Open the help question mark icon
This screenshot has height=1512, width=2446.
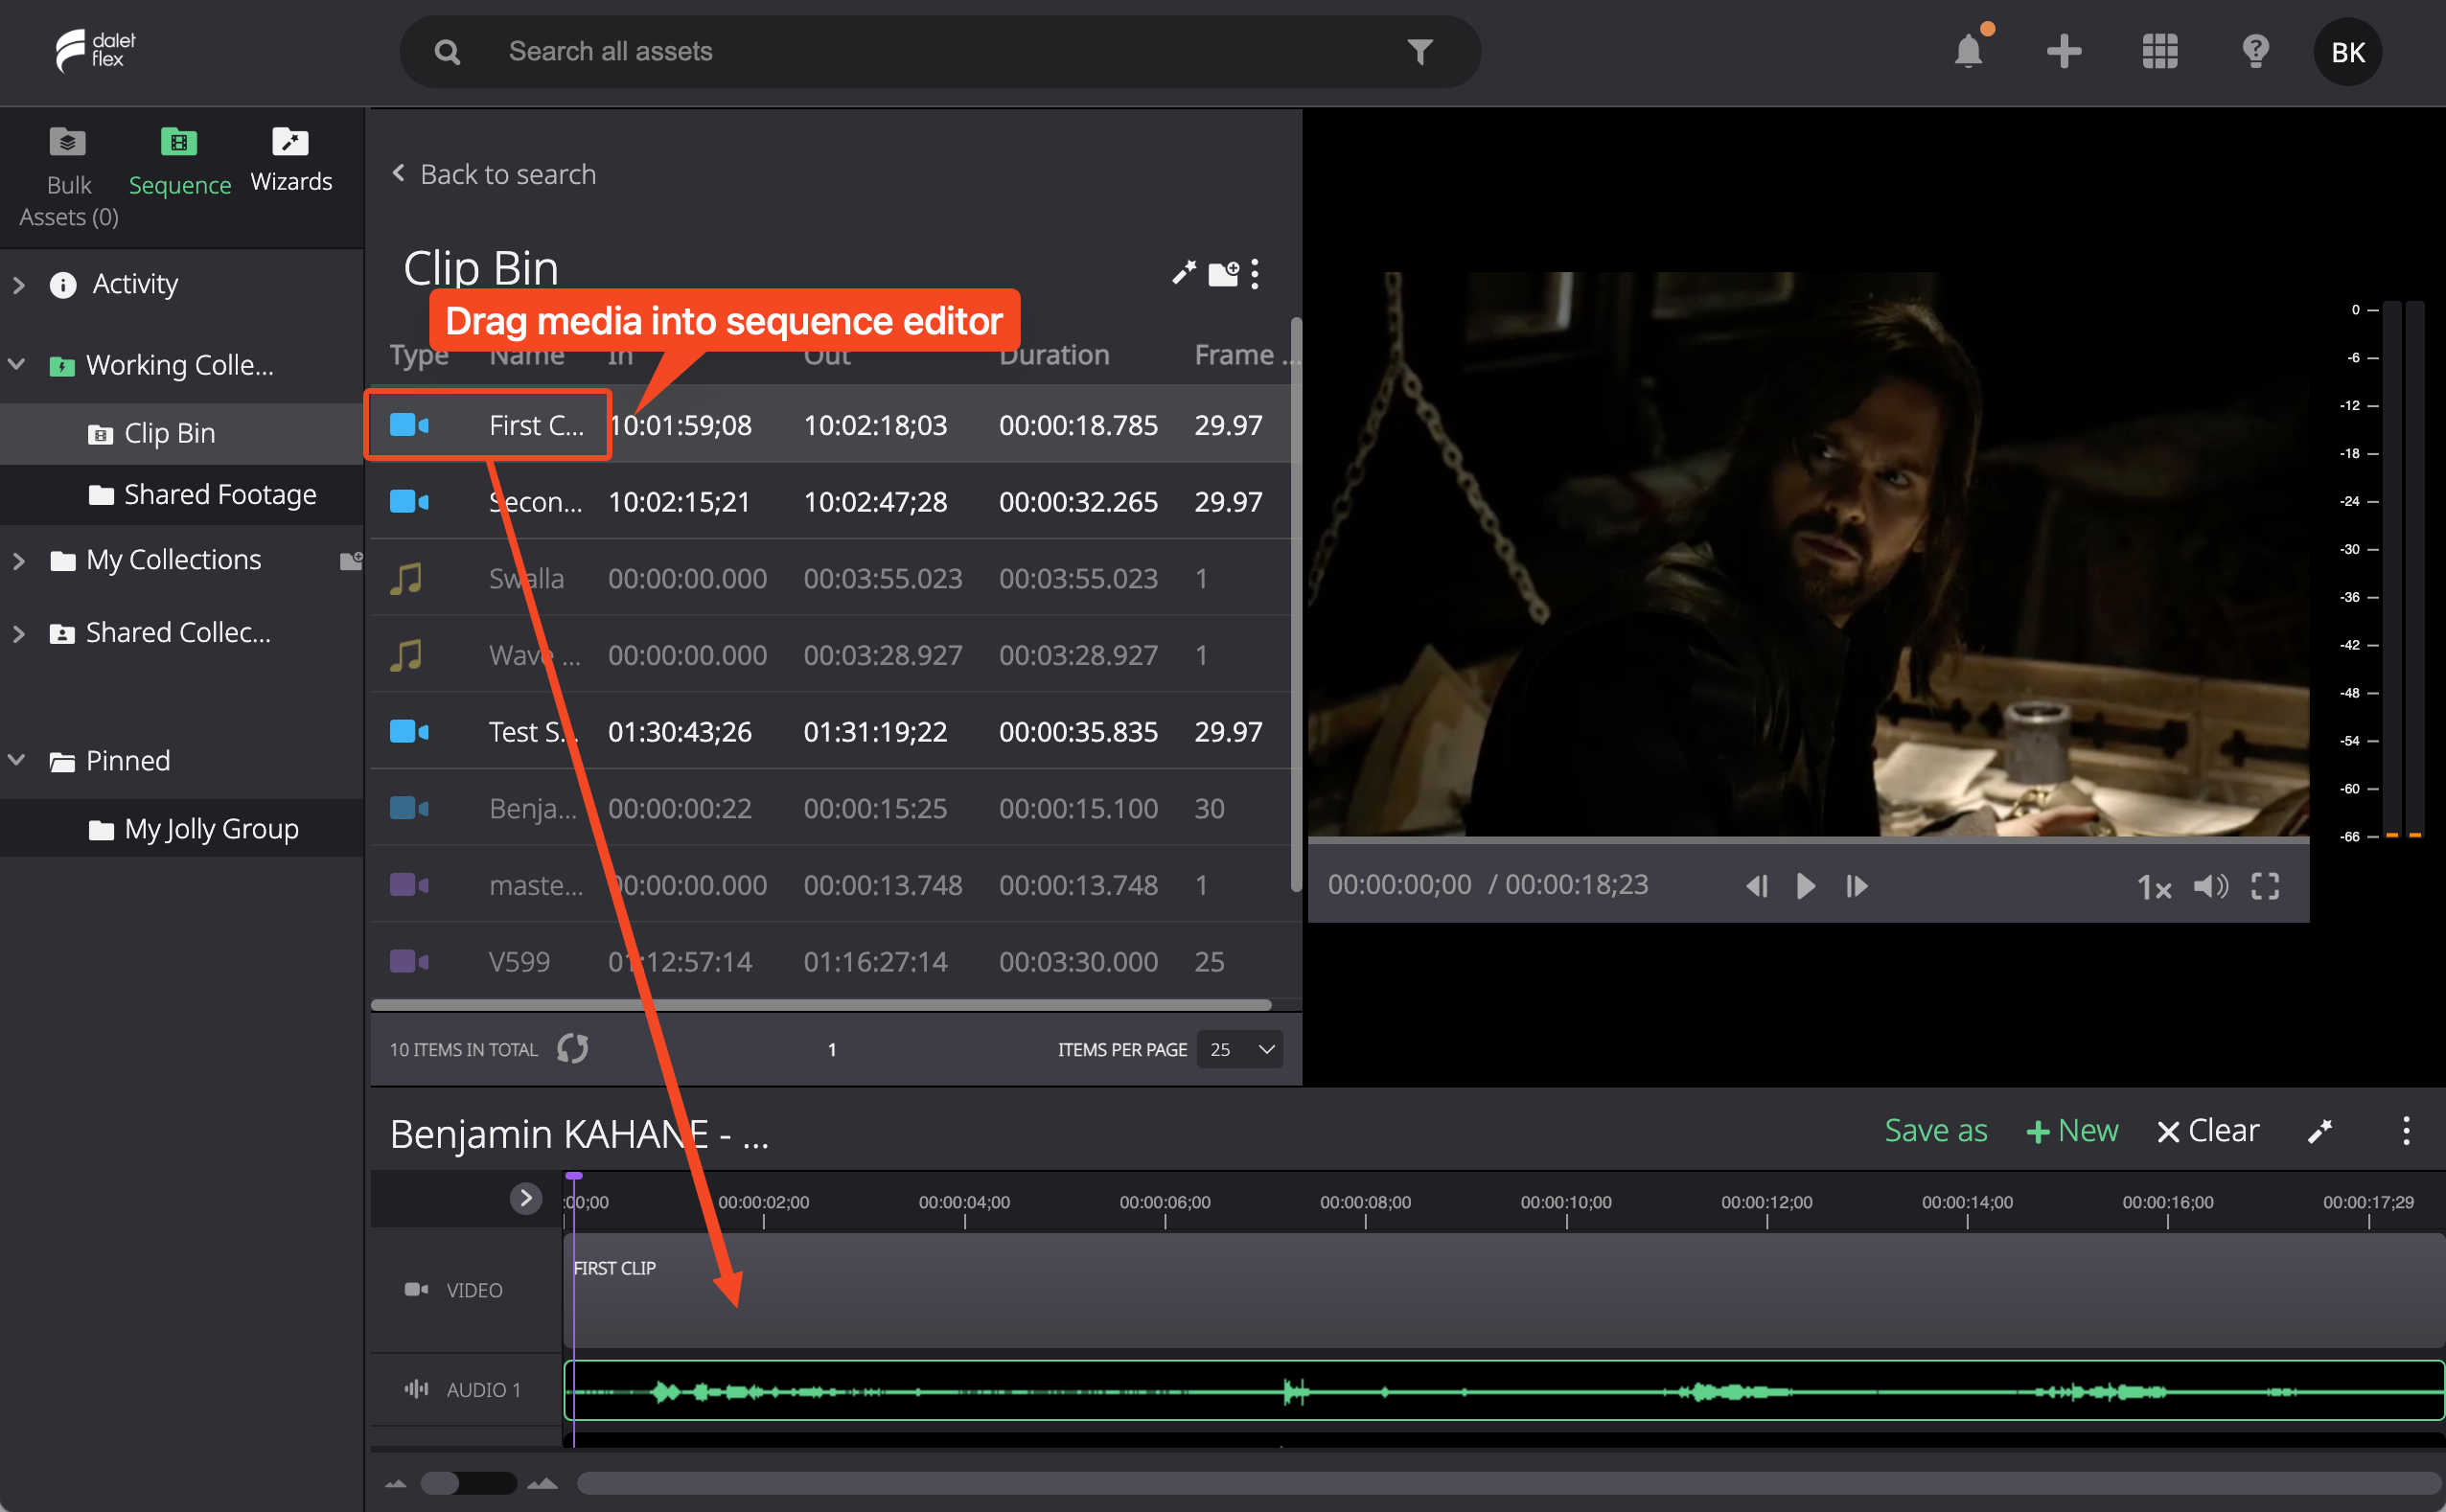pyautogui.click(x=2255, y=51)
